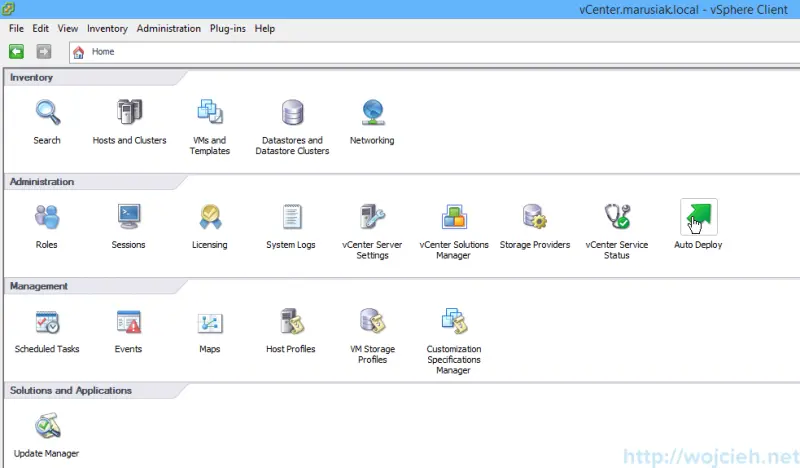Screen dimensions: 800x468
Task: Click the vSphere Client title bar icon
Action: click(x=8, y=9)
